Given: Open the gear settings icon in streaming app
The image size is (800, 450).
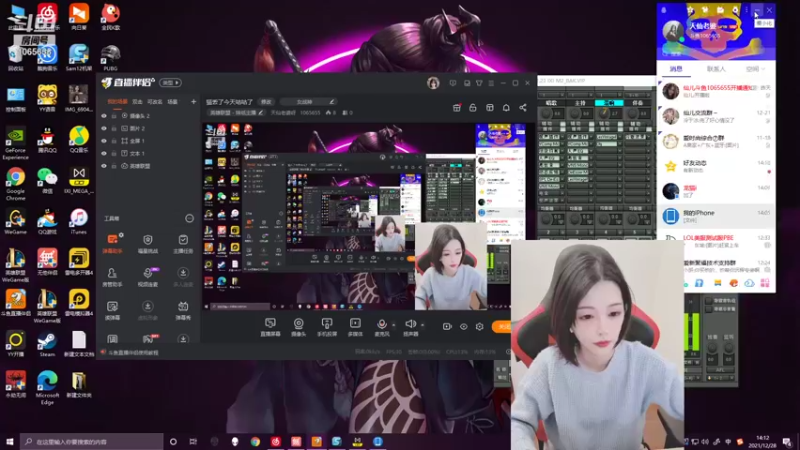Looking at the screenshot, I should [x=480, y=327].
